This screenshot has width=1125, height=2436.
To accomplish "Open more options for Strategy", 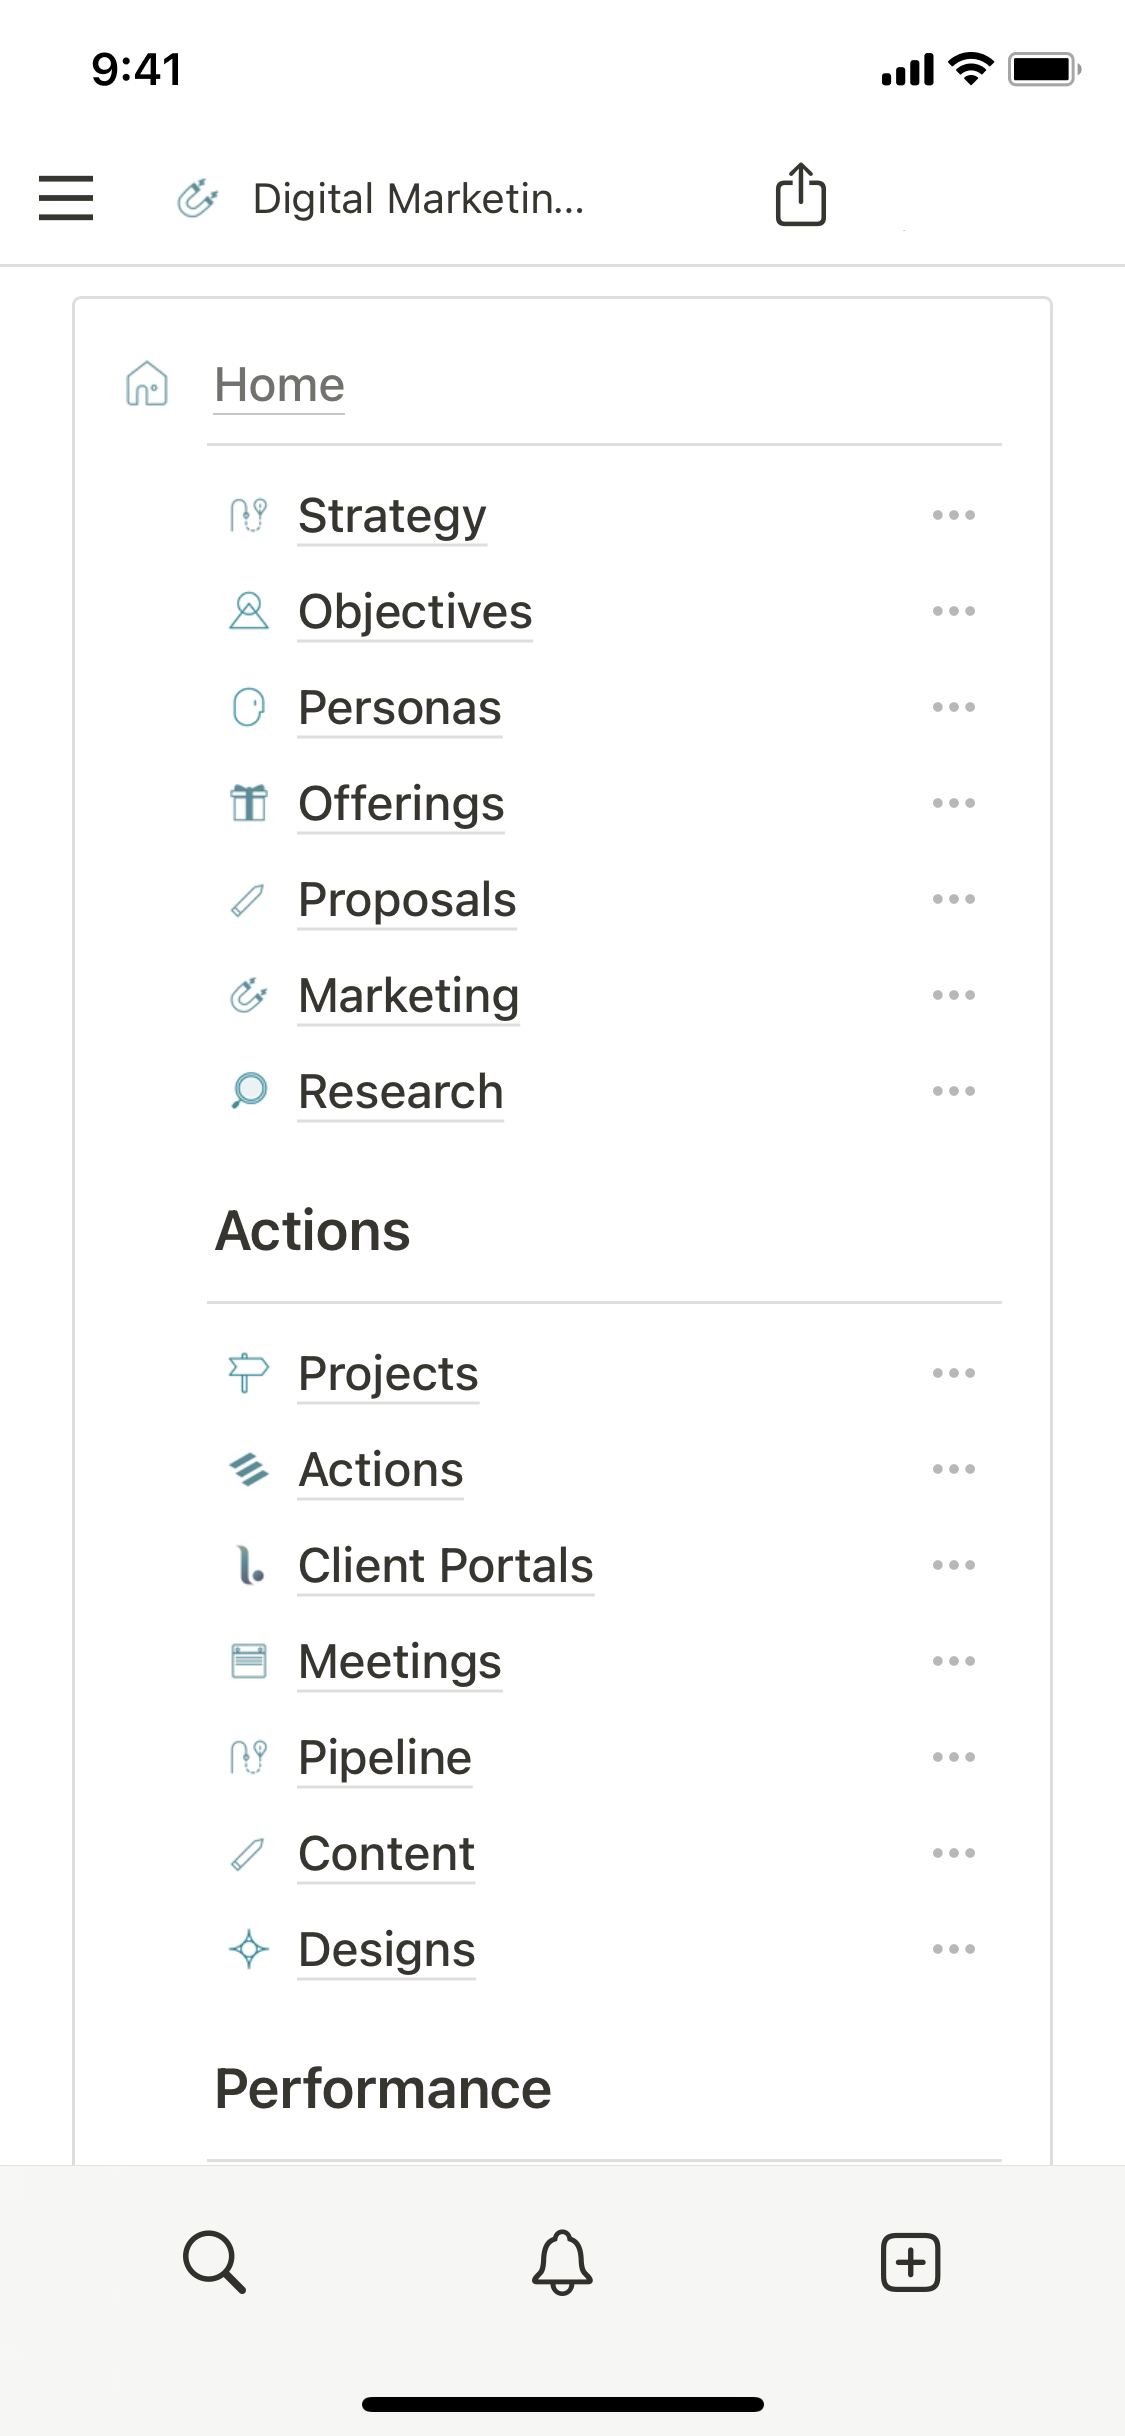I will [953, 515].
